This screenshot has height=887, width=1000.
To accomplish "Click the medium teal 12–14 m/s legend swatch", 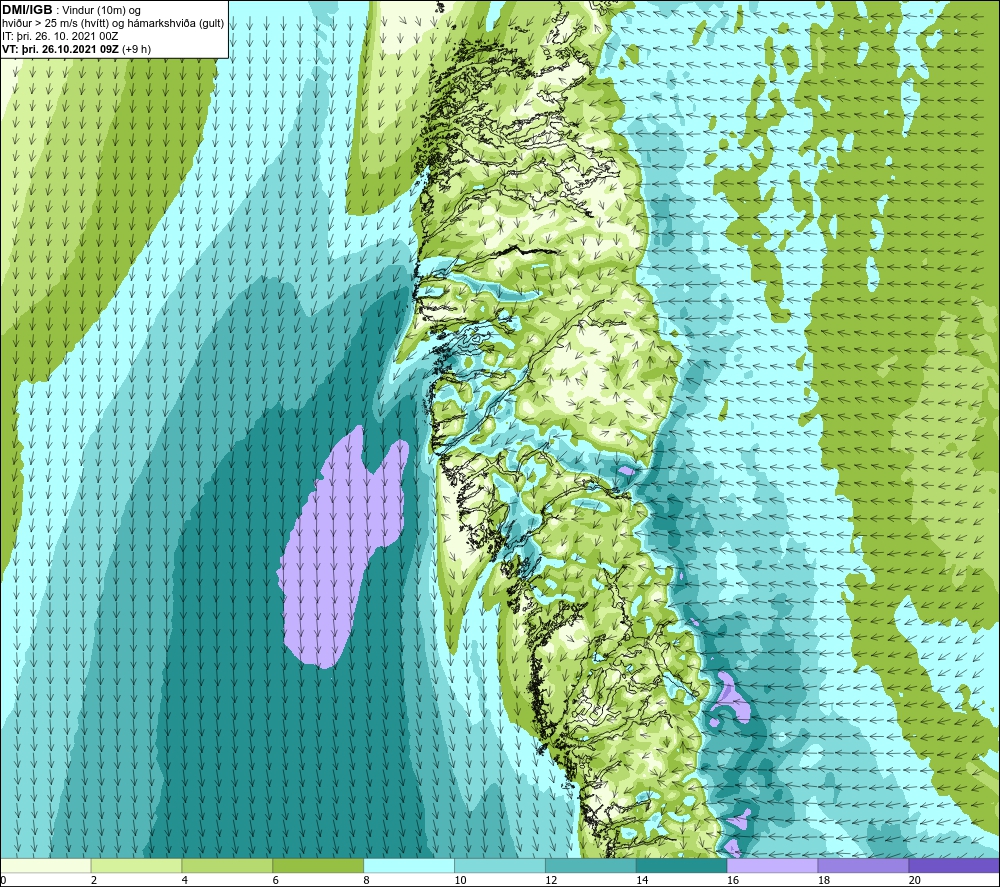I will tap(591, 865).
